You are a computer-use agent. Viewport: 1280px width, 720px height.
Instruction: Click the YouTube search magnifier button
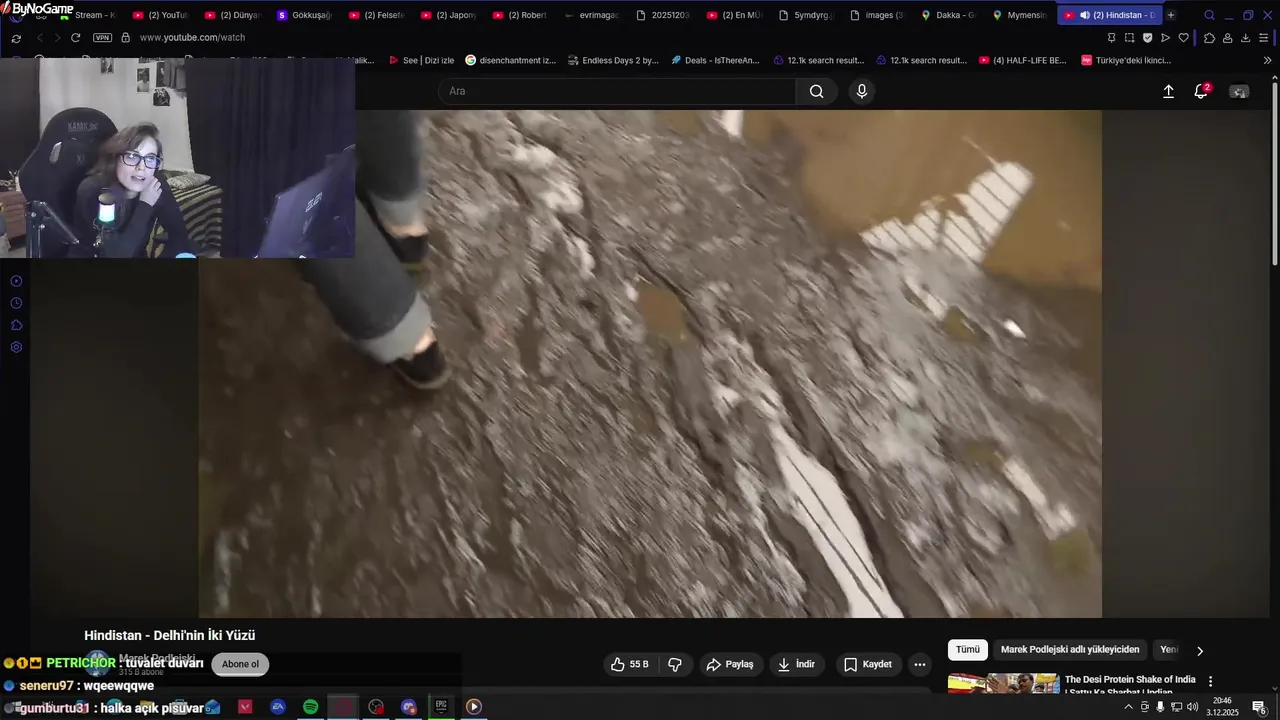[x=816, y=91]
